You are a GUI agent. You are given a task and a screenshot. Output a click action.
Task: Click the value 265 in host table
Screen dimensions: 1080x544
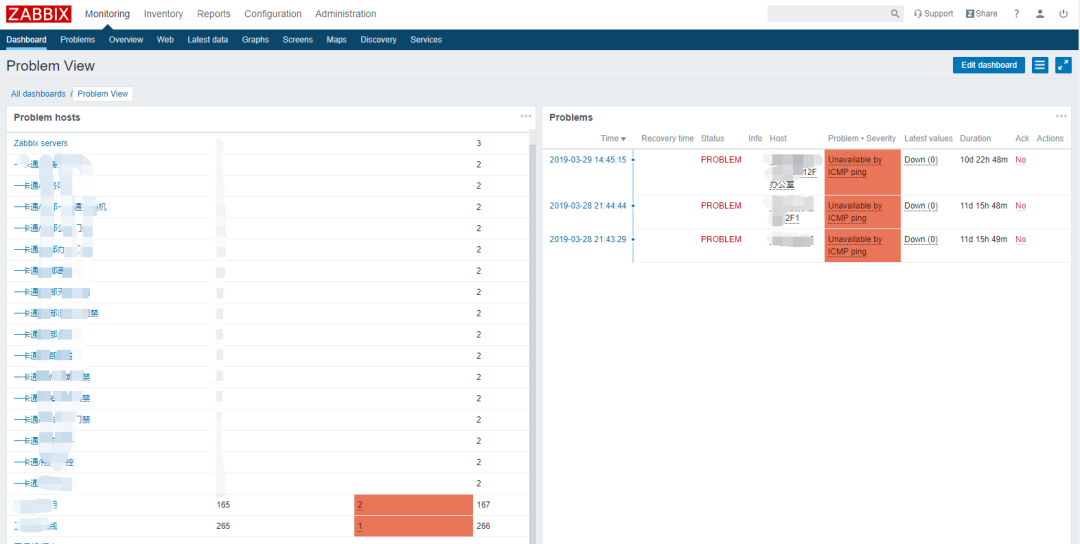223,526
